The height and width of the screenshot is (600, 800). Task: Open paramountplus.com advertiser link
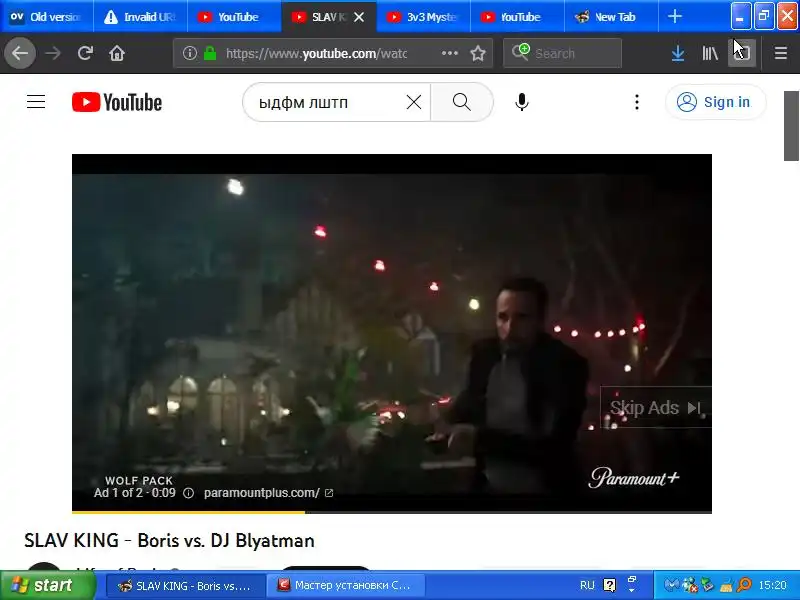pos(268,493)
